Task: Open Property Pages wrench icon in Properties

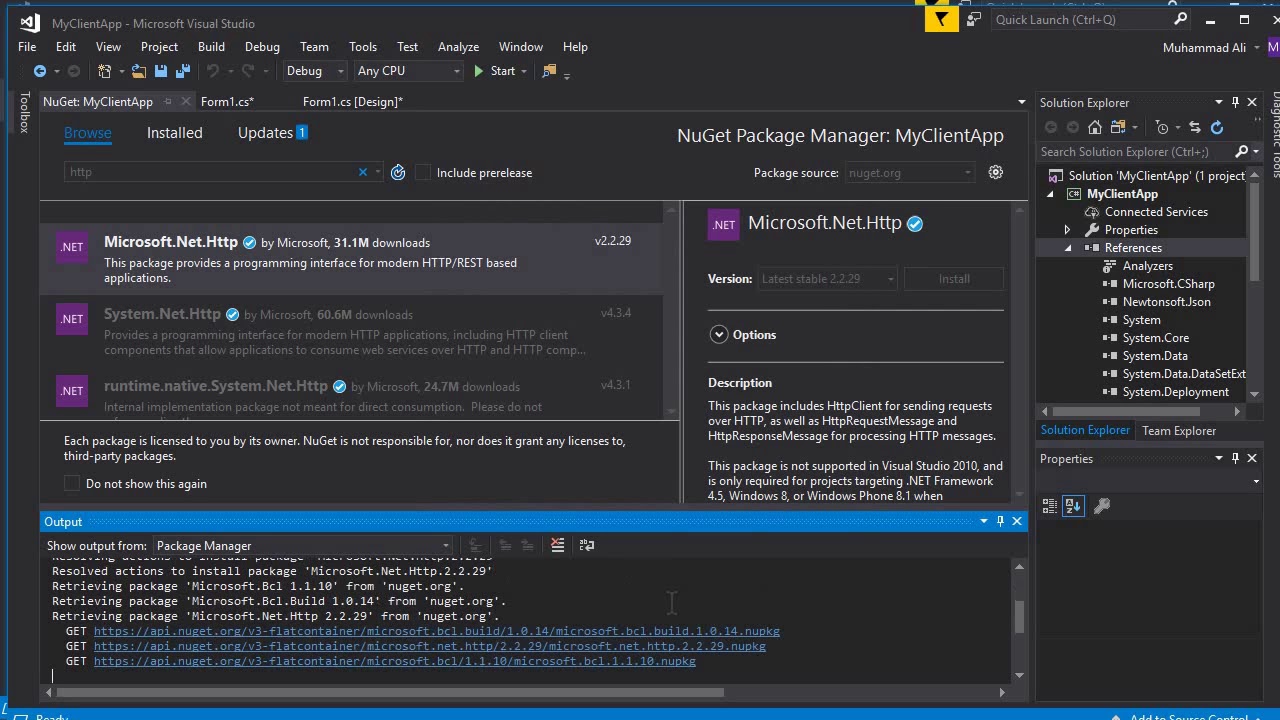Action: pyautogui.click(x=1102, y=506)
